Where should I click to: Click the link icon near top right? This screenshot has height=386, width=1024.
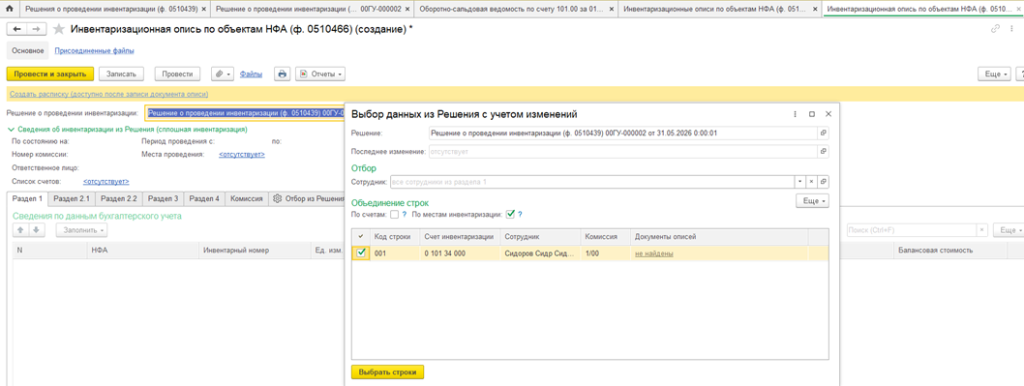click(996, 29)
